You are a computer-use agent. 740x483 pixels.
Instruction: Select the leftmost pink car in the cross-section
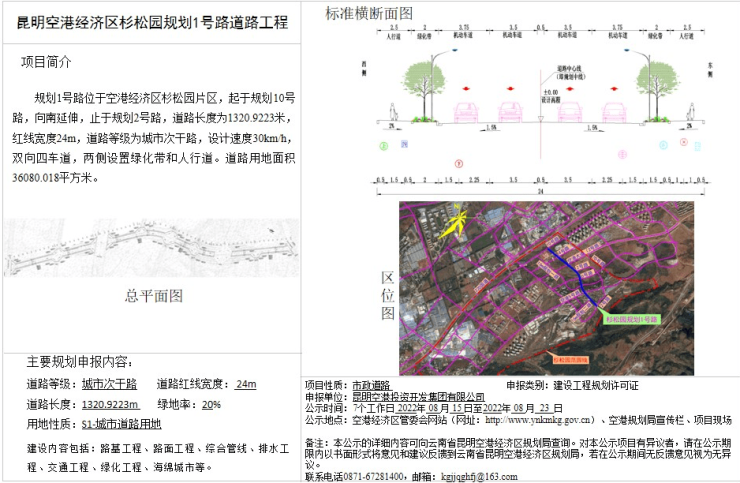click(x=465, y=112)
